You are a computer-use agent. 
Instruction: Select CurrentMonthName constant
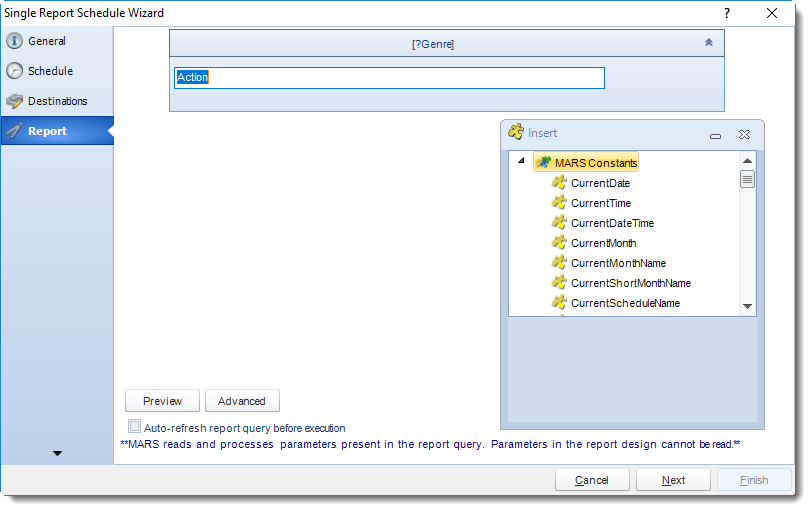[x=619, y=263]
